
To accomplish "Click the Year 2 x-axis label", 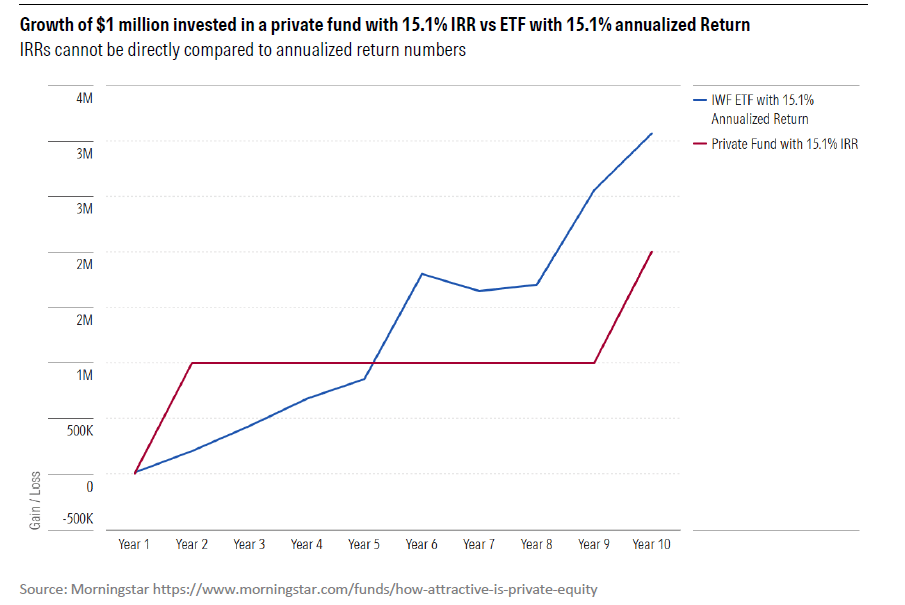I will (x=192, y=544).
